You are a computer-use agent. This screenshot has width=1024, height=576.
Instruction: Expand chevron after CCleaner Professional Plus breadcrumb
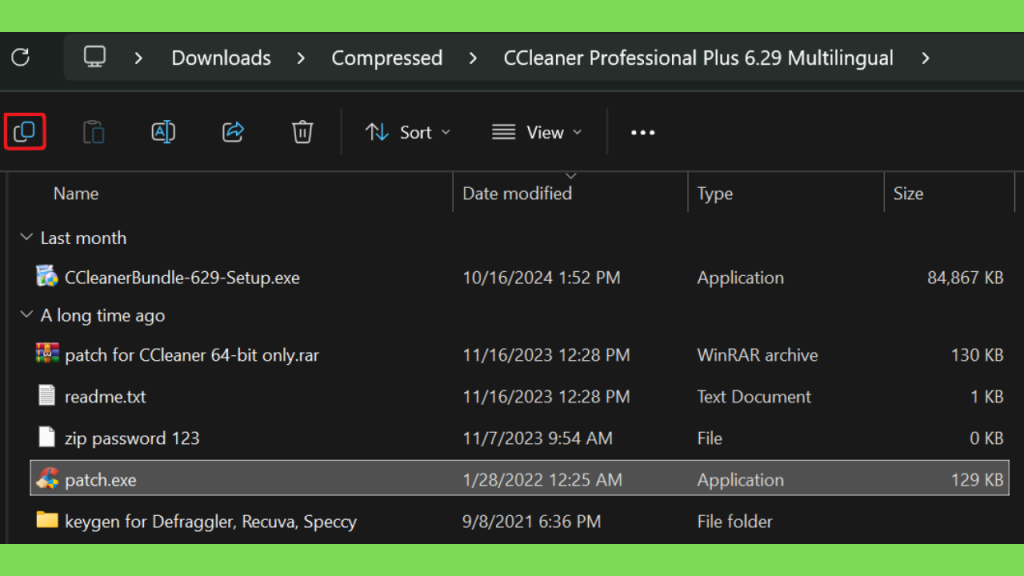pos(925,58)
